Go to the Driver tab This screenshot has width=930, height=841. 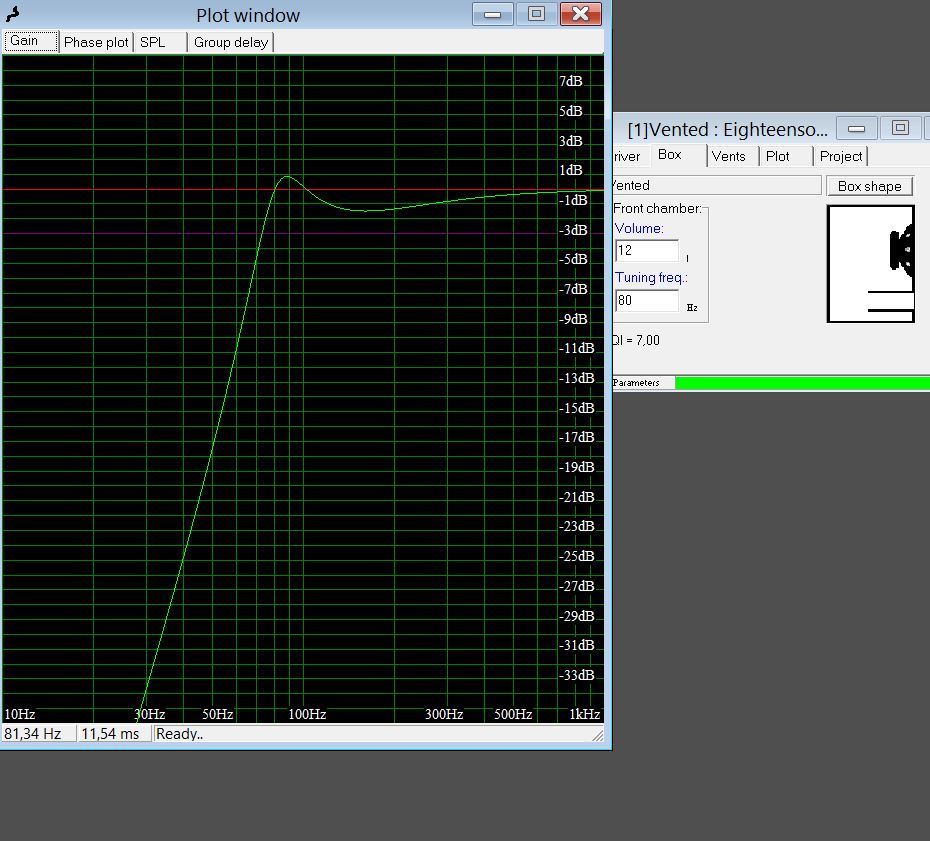pos(627,156)
